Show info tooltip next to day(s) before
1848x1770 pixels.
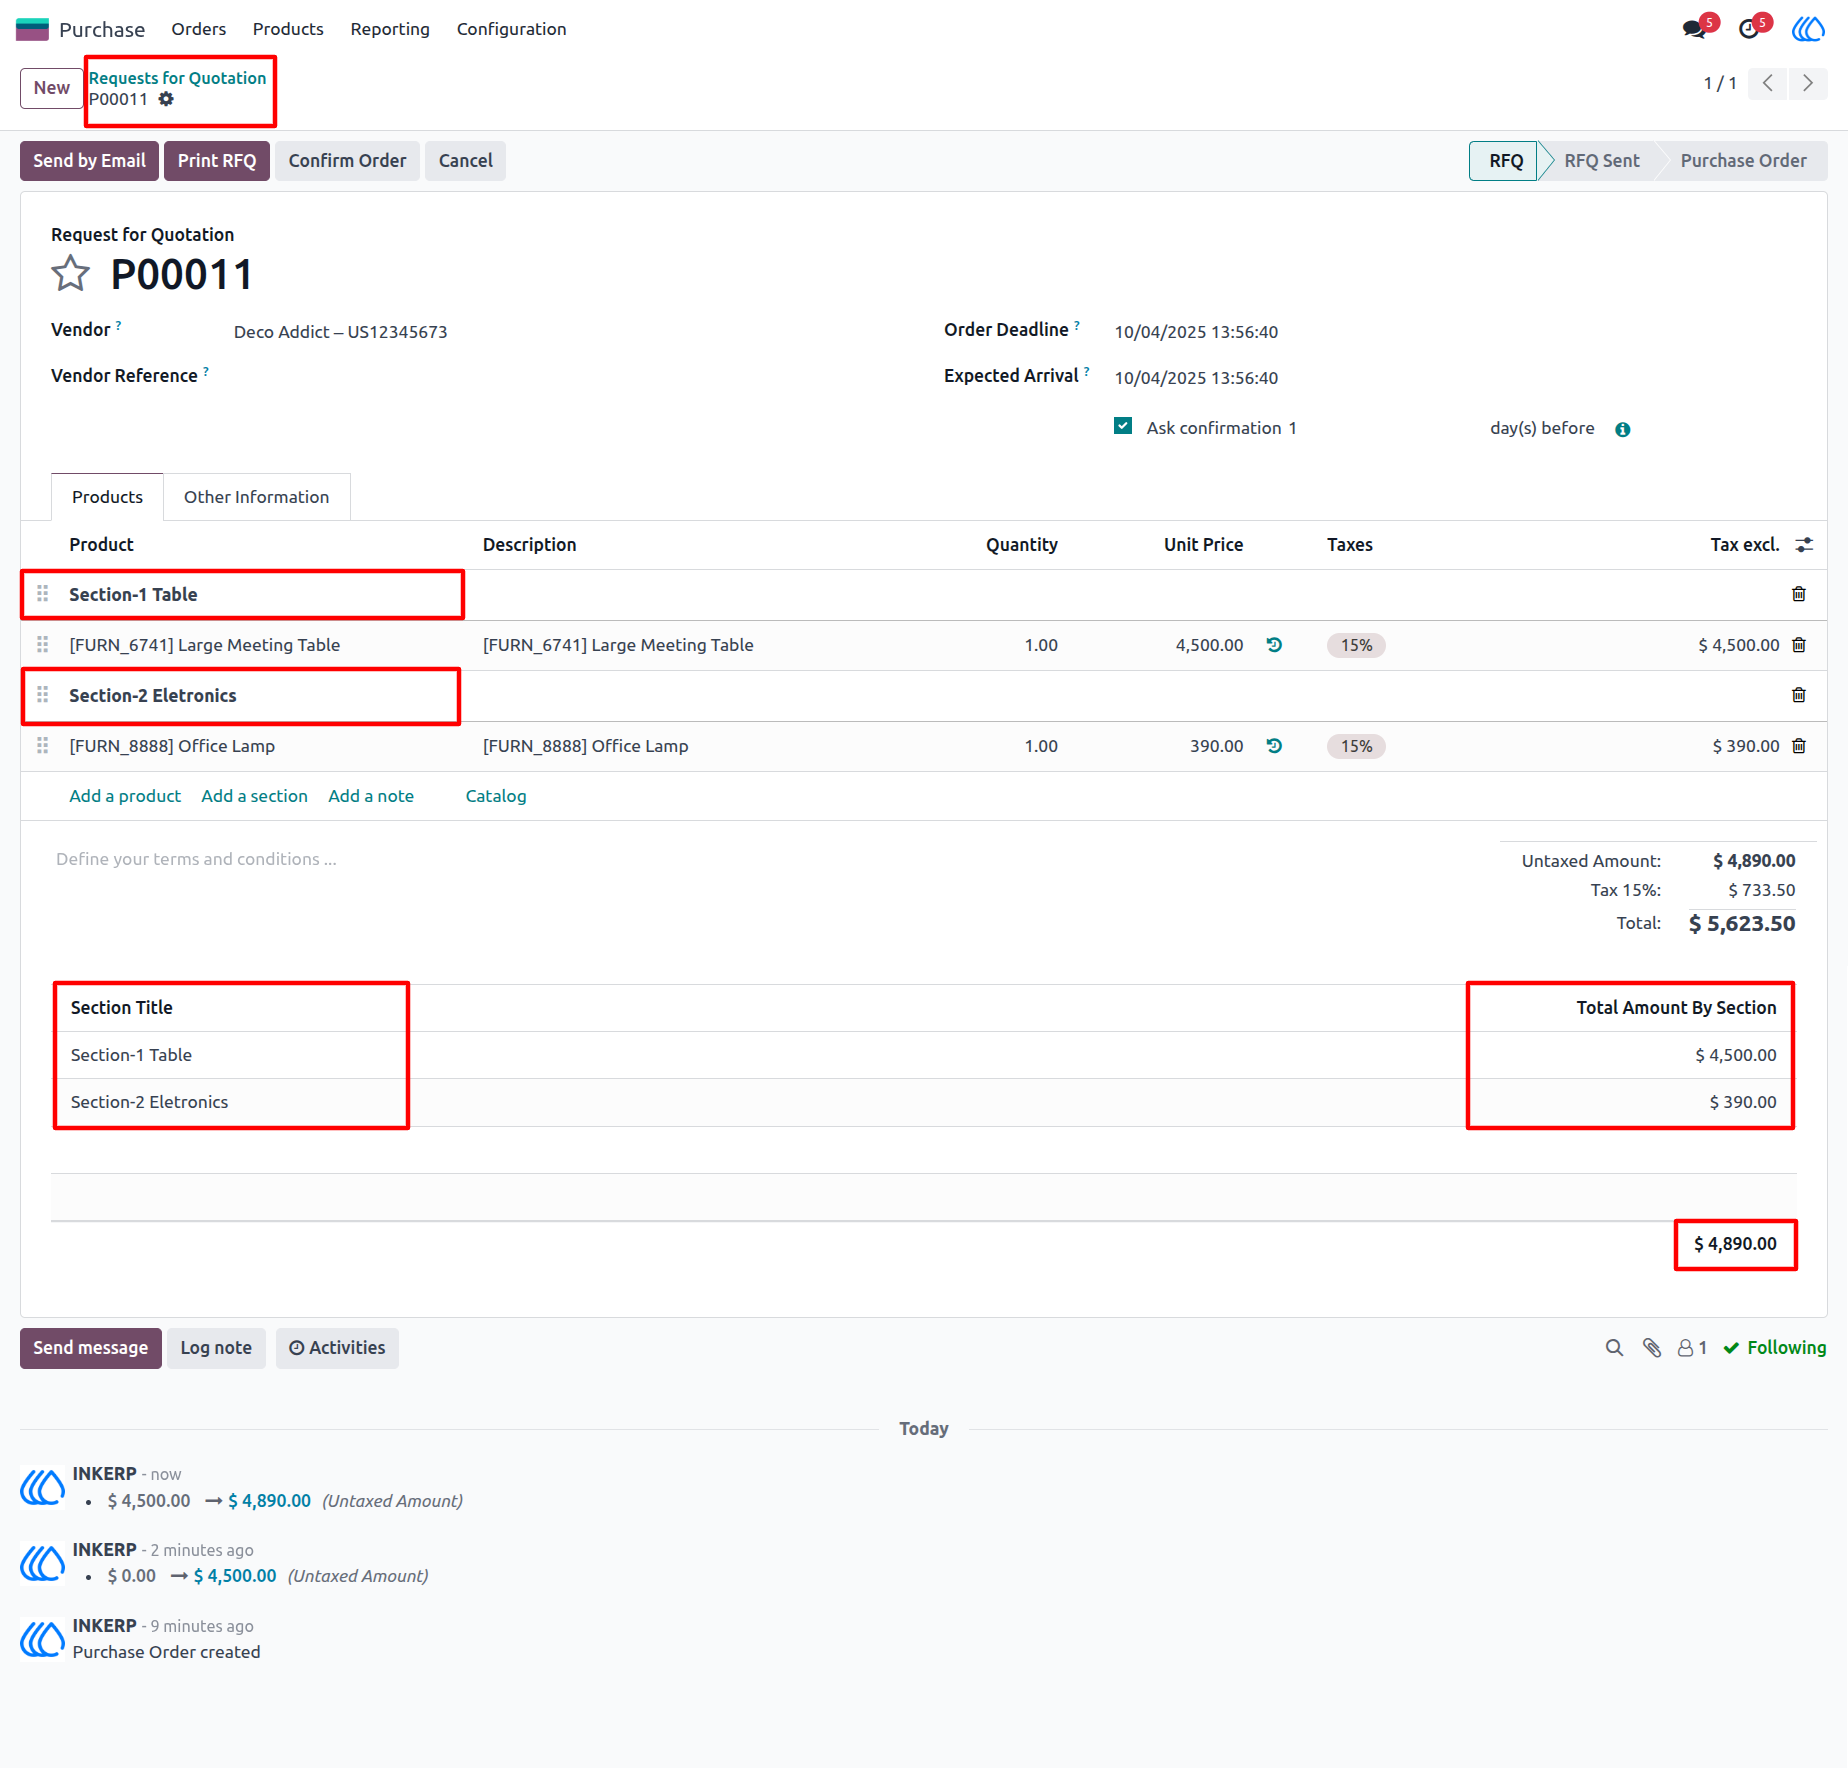1622,429
